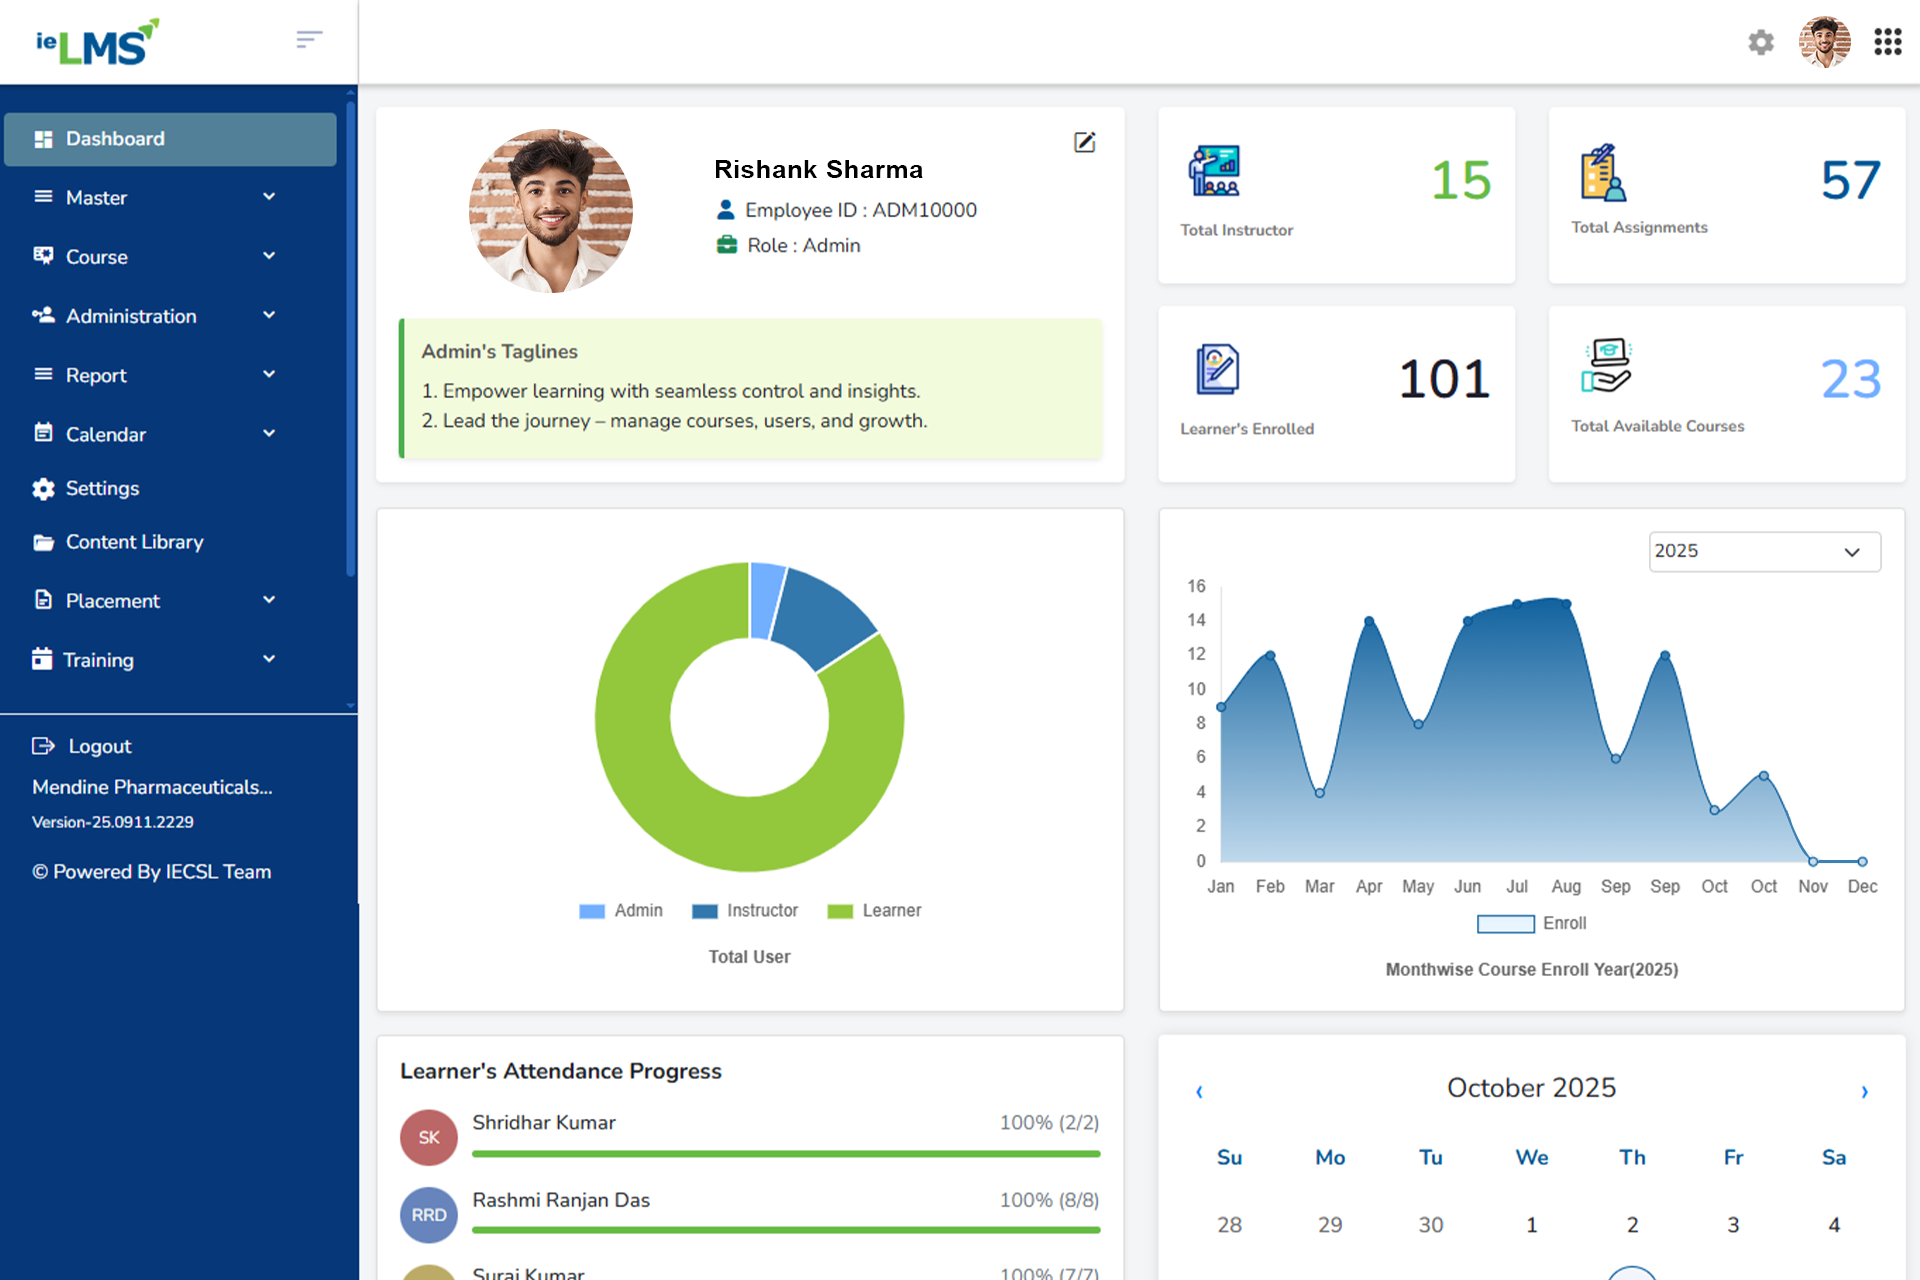The image size is (1920, 1280).
Task: Select the Dashboard icon in the sidebar
Action: coord(44,138)
